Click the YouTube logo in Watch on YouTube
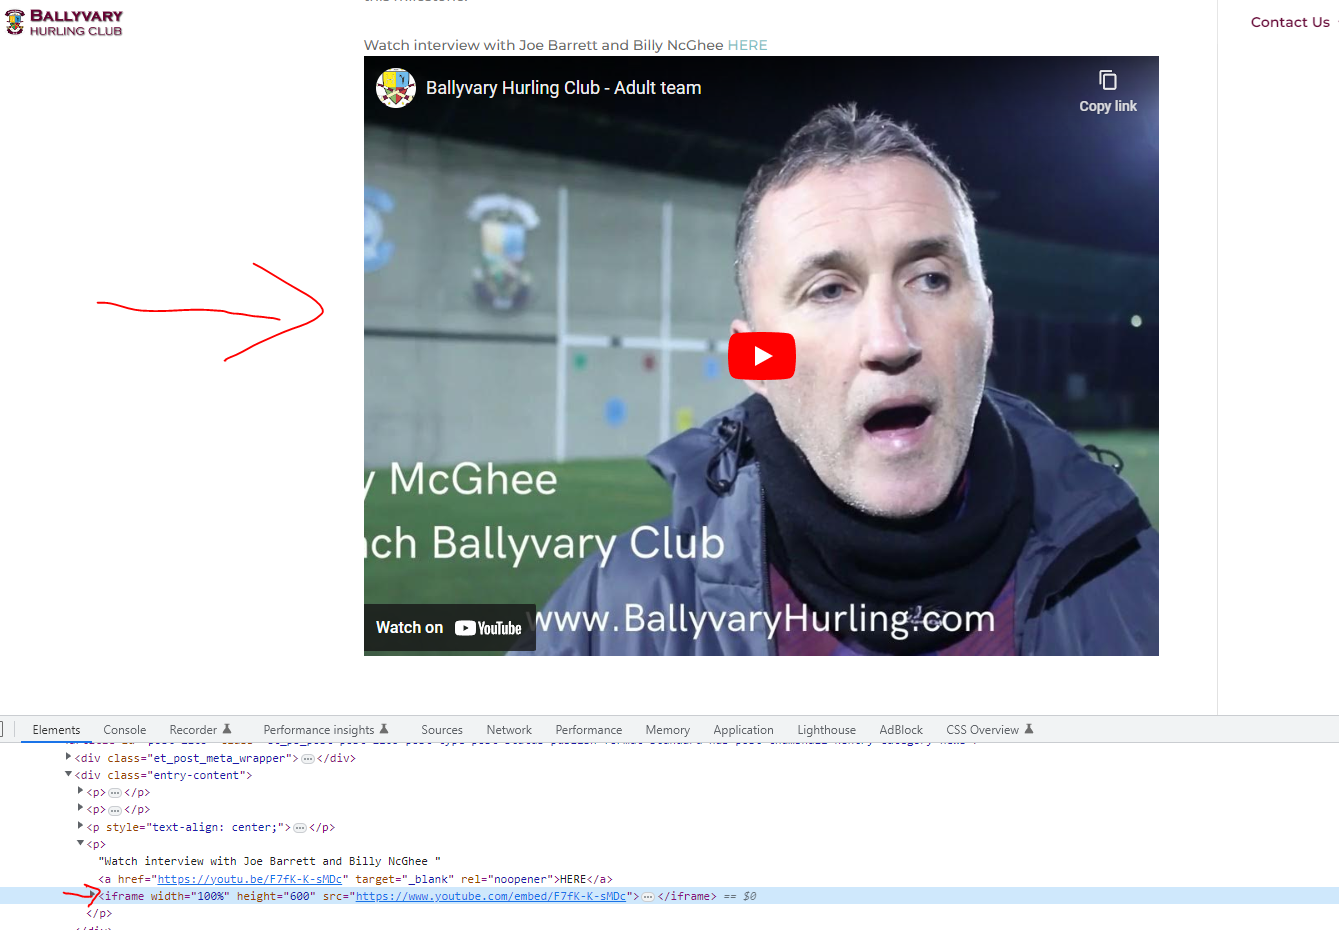The height and width of the screenshot is (930, 1339). (488, 628)
